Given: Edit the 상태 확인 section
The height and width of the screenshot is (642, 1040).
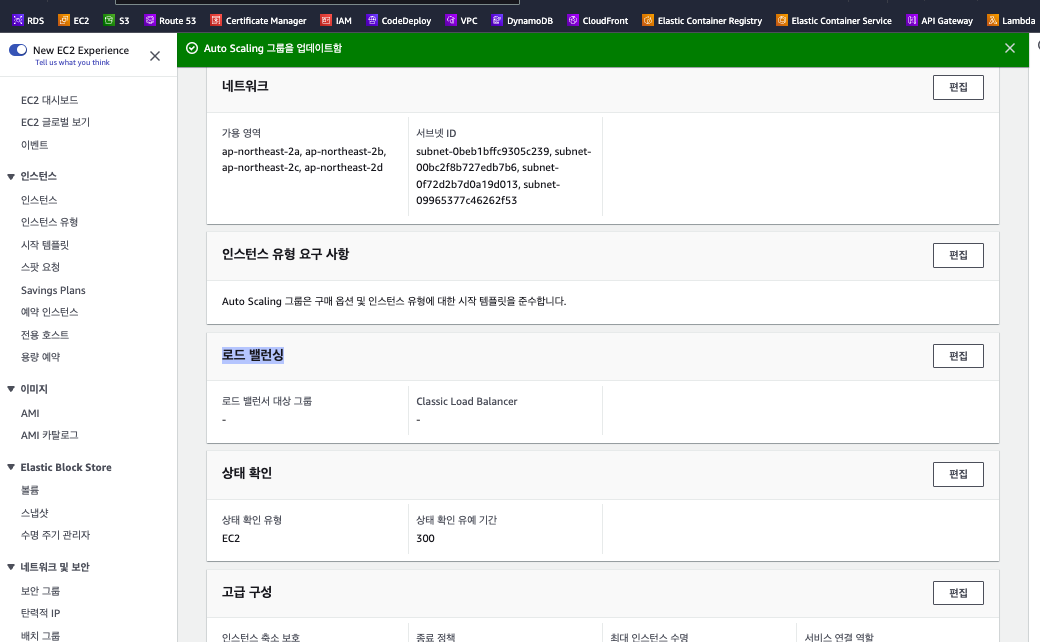Looking at the screenshot, I should click(x=958, y=474).
